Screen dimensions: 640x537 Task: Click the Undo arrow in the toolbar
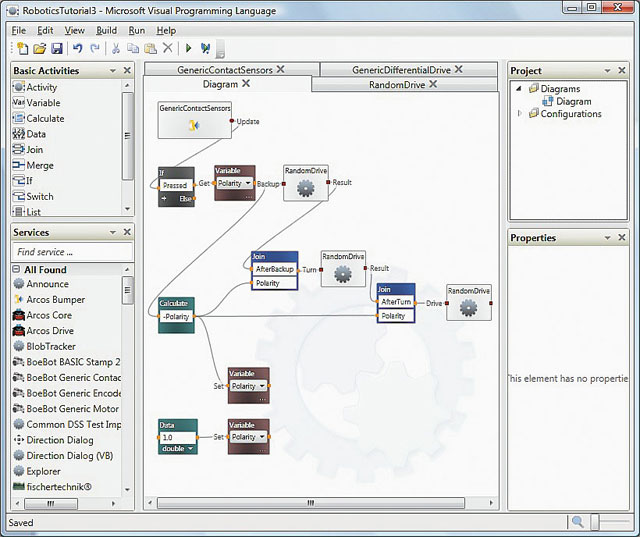(78, 48)
